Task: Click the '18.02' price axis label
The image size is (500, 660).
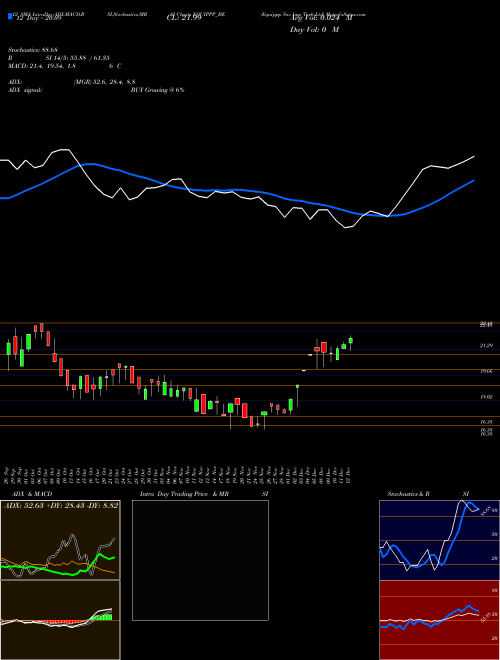Action: coord(486,397)
